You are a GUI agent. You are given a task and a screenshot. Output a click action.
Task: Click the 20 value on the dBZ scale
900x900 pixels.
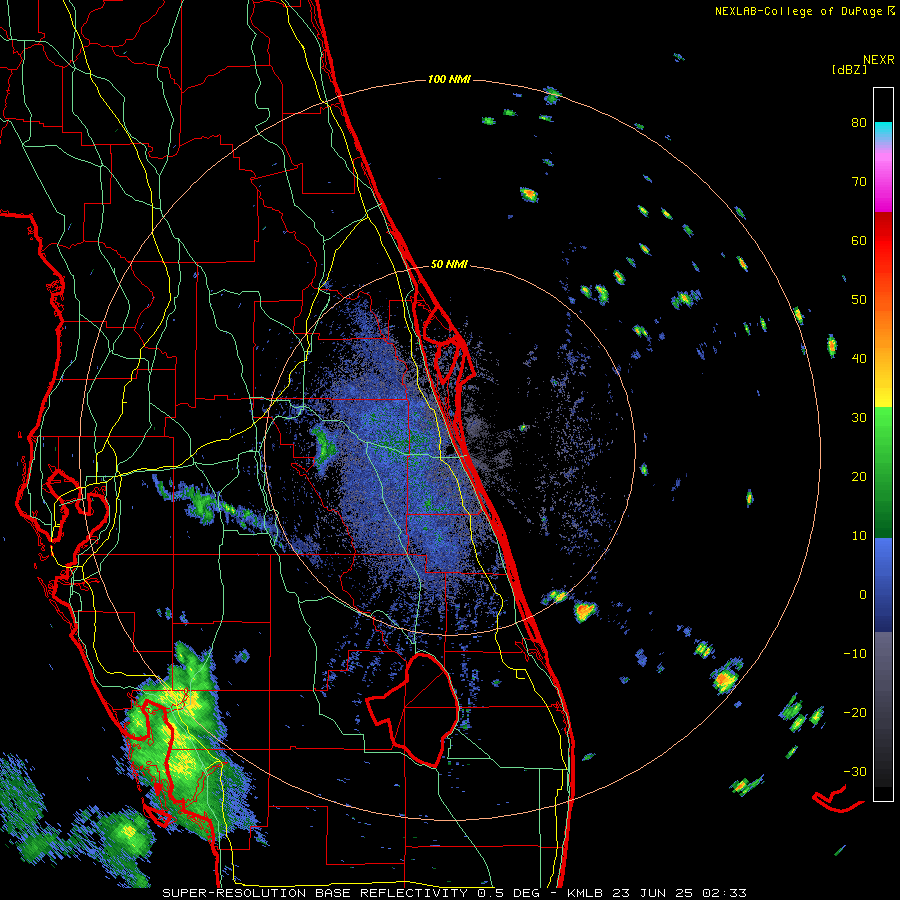pyautogui.click(x=859, y=476)
